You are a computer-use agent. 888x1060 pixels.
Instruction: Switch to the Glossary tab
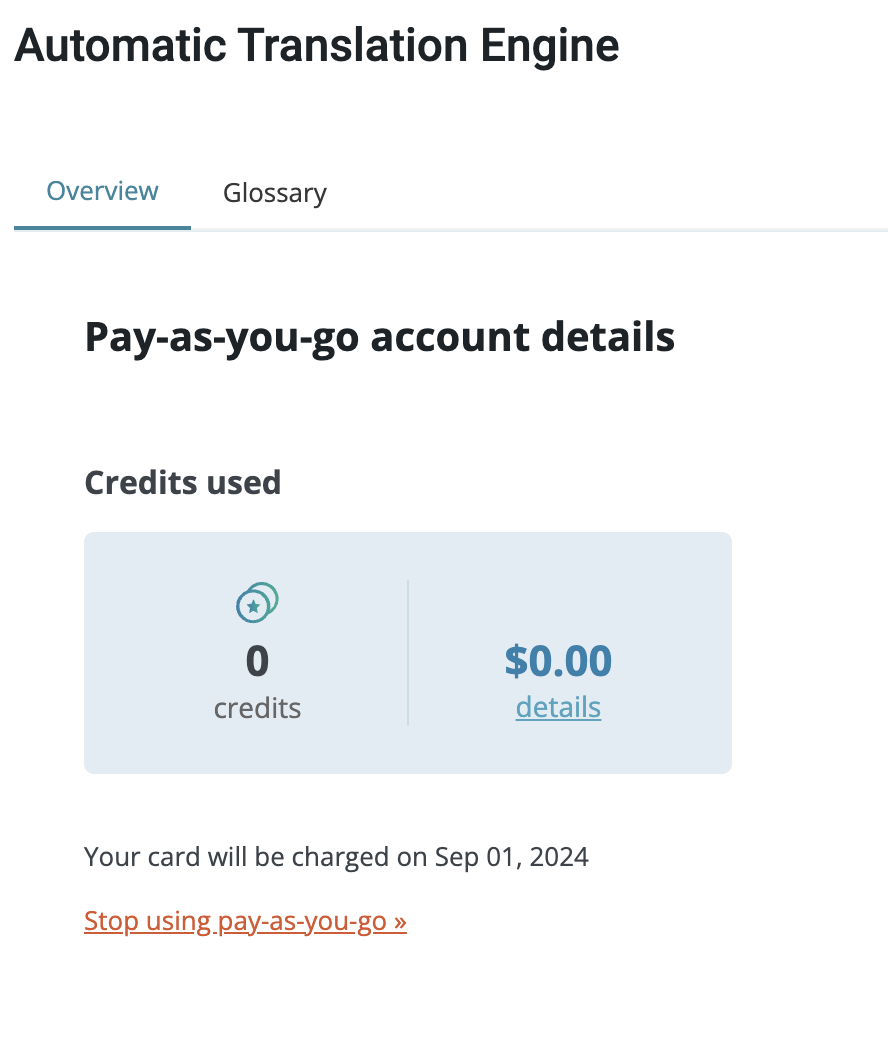coord(275,193)
